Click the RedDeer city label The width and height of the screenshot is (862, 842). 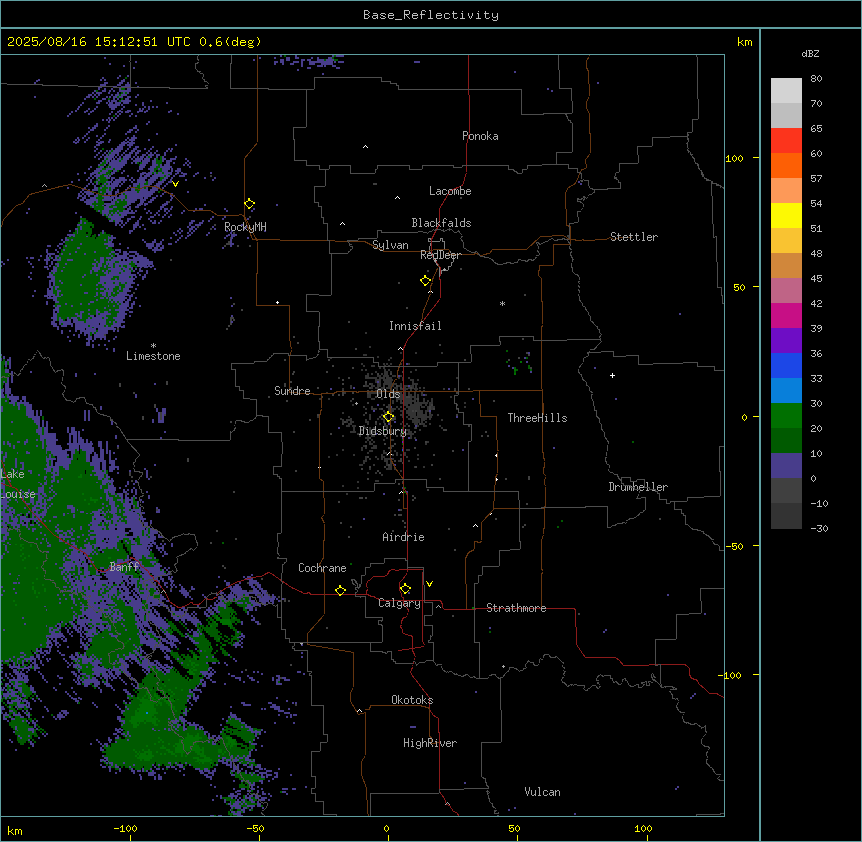pyautogui.click(x=440, y=255)
